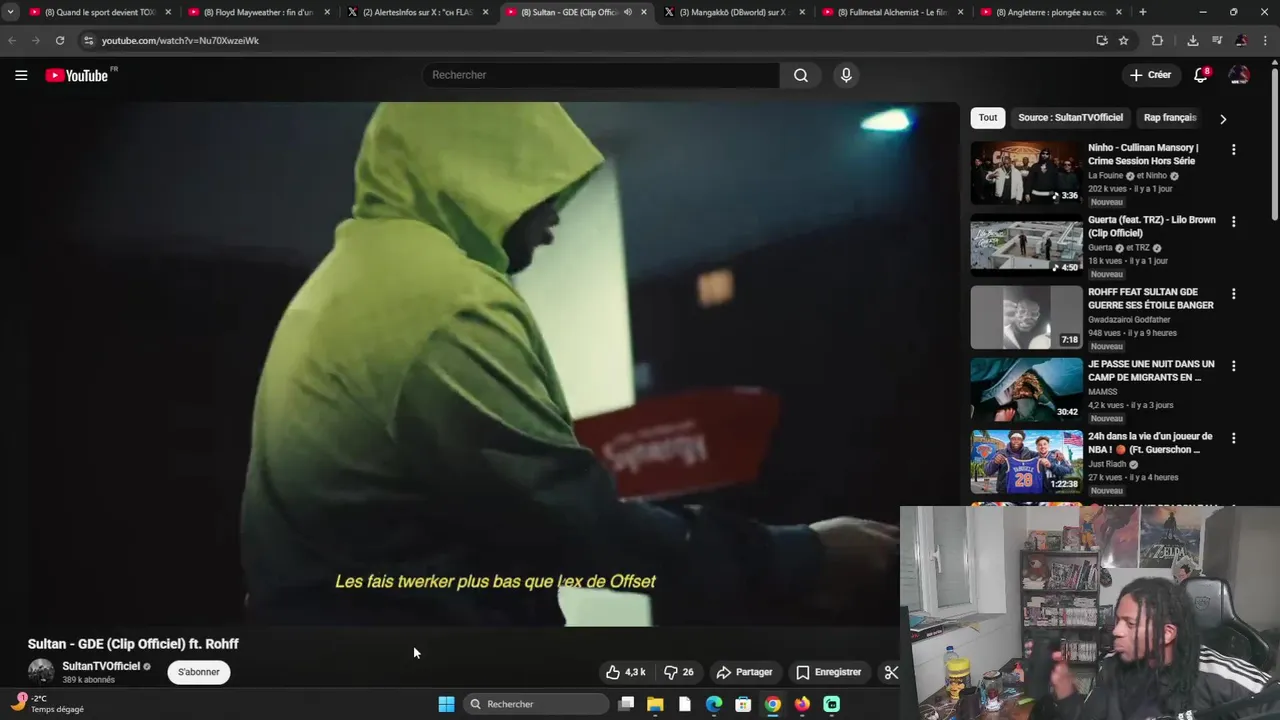Switch to Fullmetal Alchemist tab
This screenshot has width=1280, height=720.
click(x=895, y=12)
